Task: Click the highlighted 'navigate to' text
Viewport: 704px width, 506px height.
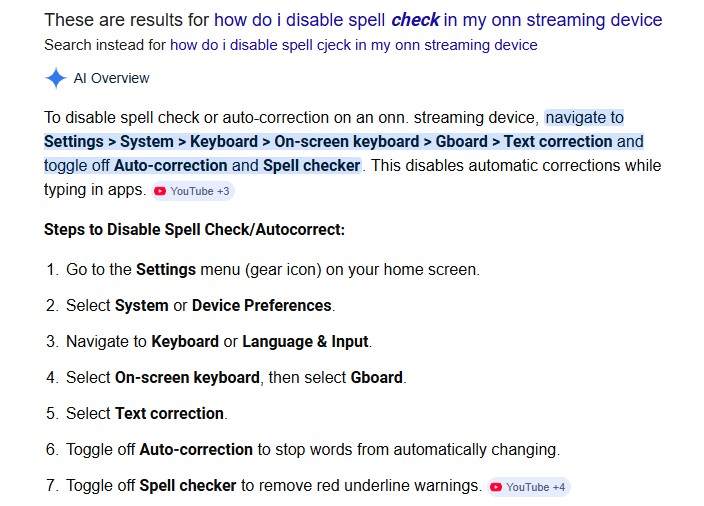Action: (x=584, y=118)
